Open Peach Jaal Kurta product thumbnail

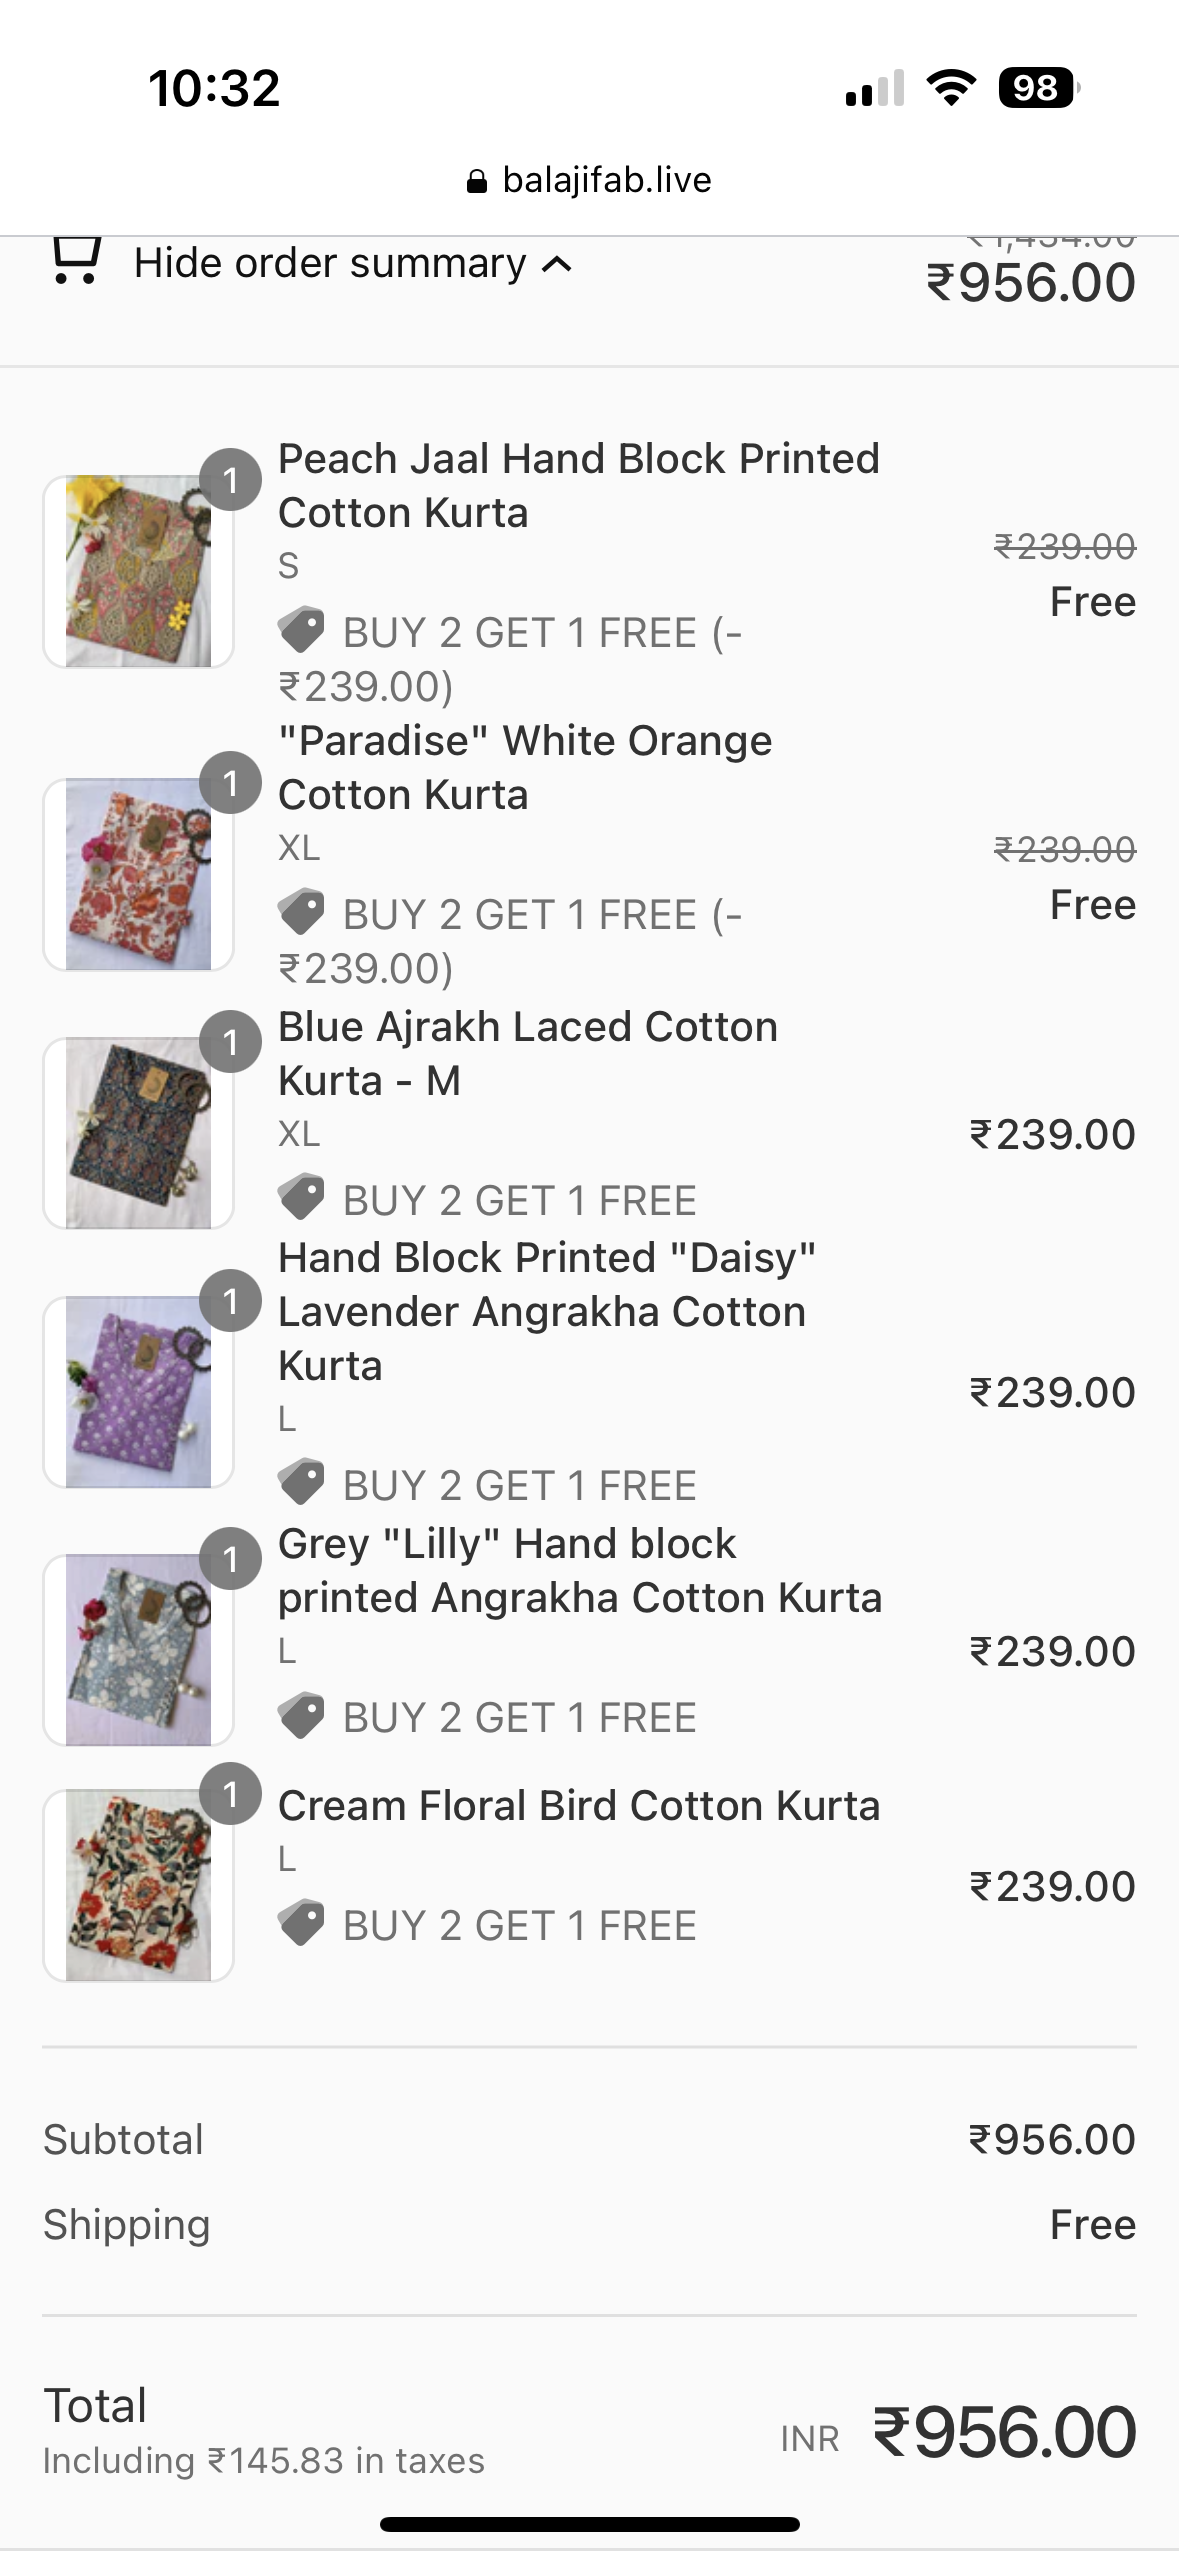pos(138,571)
